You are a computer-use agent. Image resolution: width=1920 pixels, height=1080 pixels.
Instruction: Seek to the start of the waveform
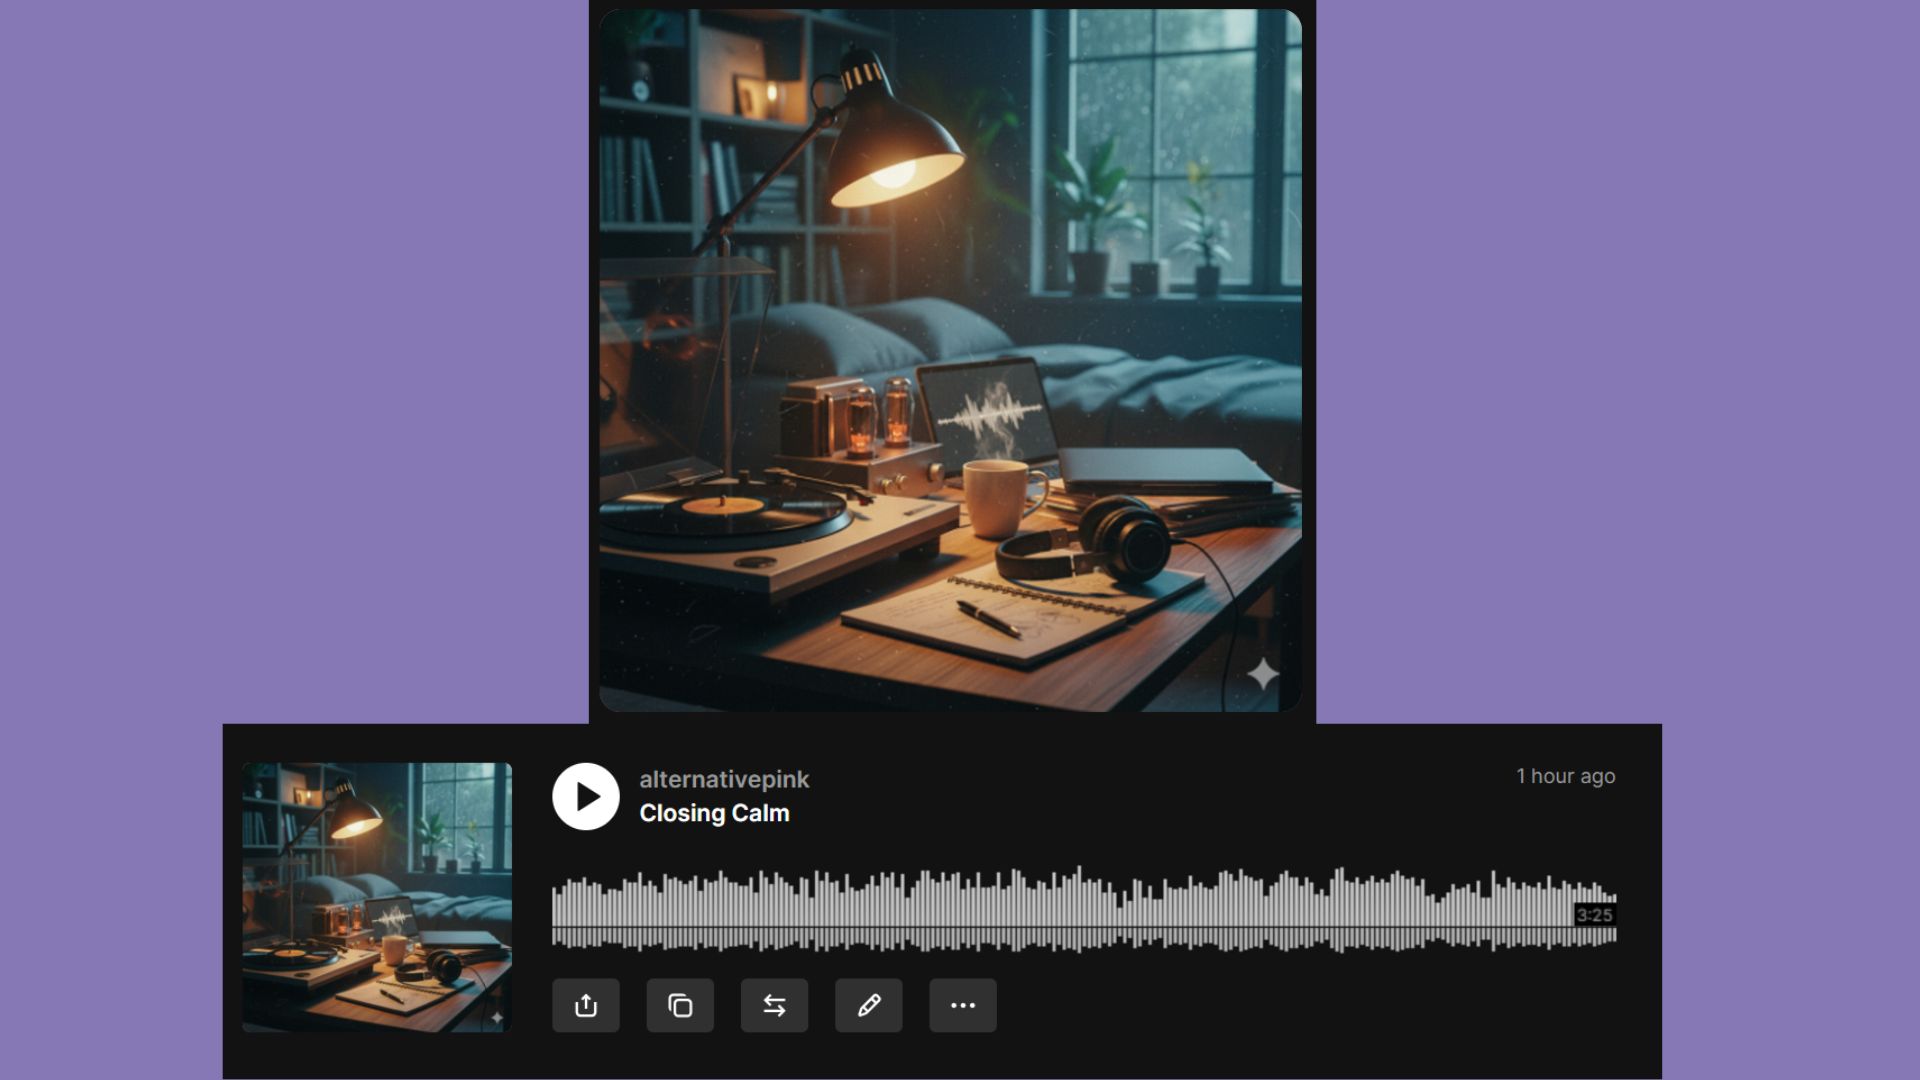(556, 910)
